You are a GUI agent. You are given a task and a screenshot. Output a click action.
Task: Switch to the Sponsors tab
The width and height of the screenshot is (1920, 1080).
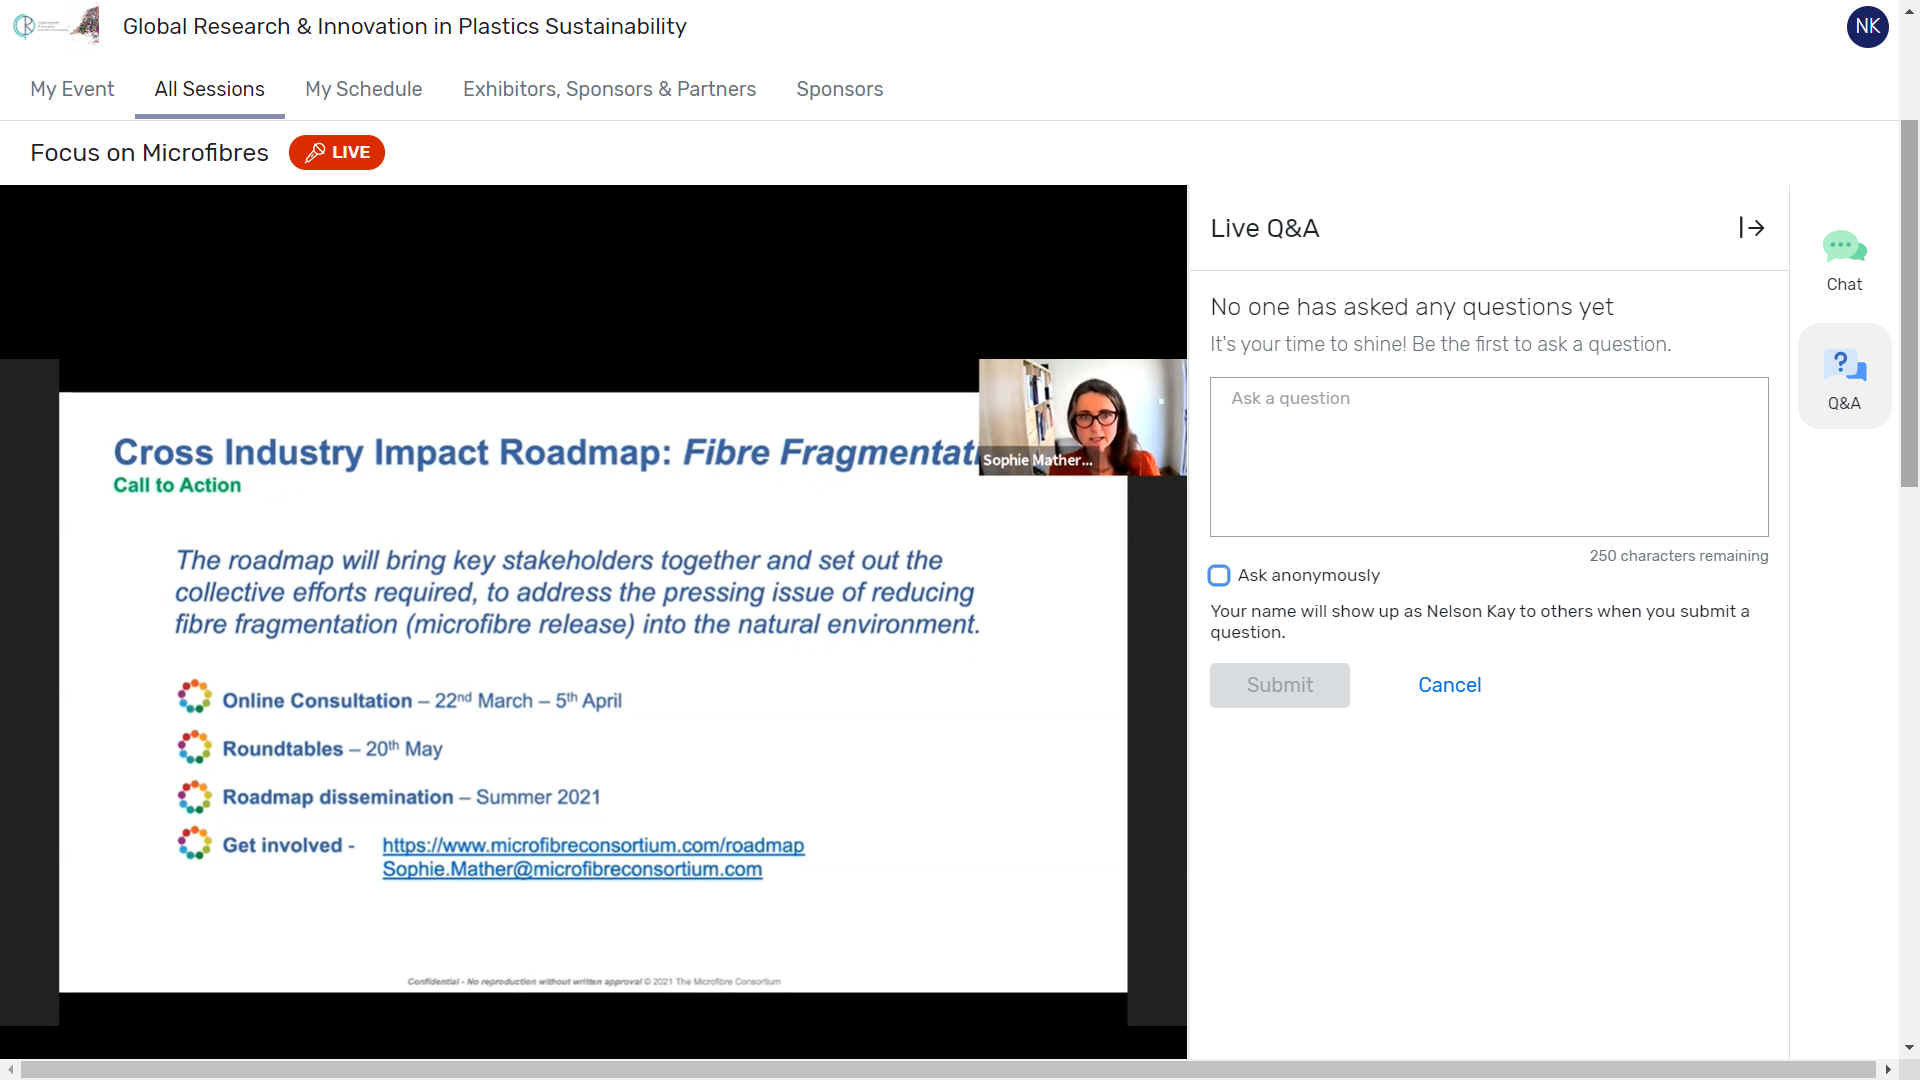(x=840, y=89)
